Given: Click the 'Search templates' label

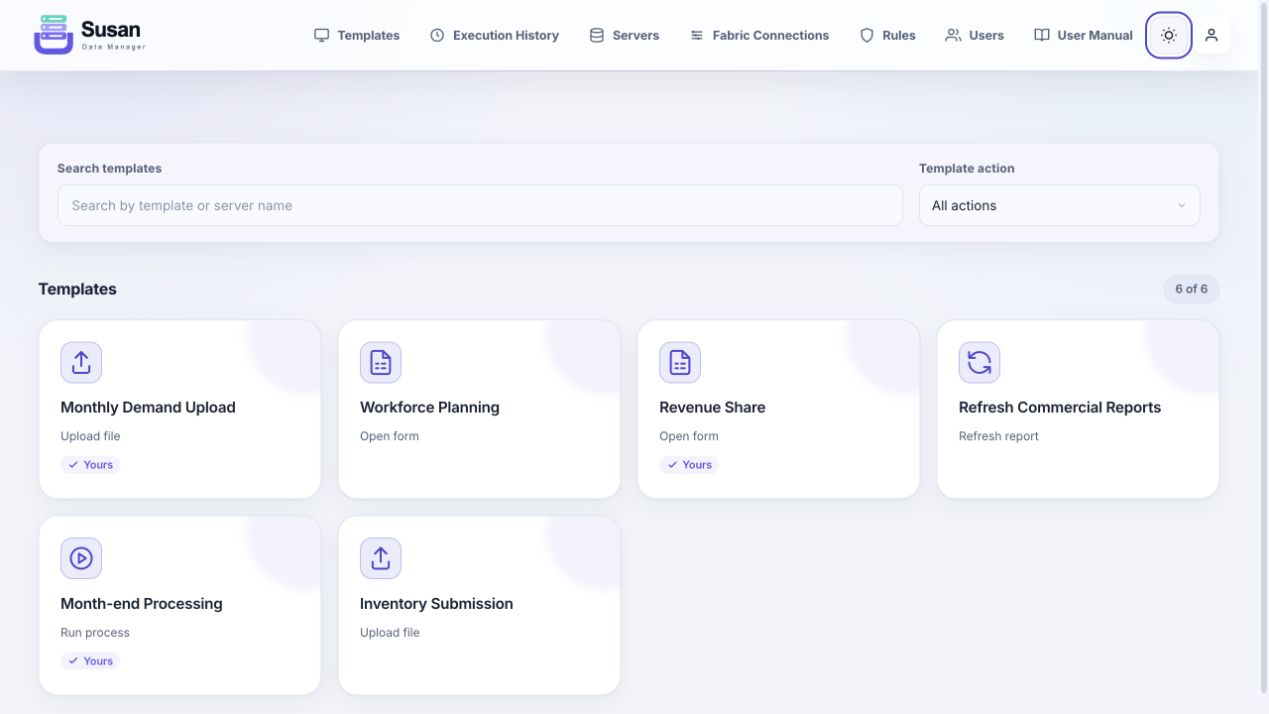Looking at the screenshot, I should [109, 168].
